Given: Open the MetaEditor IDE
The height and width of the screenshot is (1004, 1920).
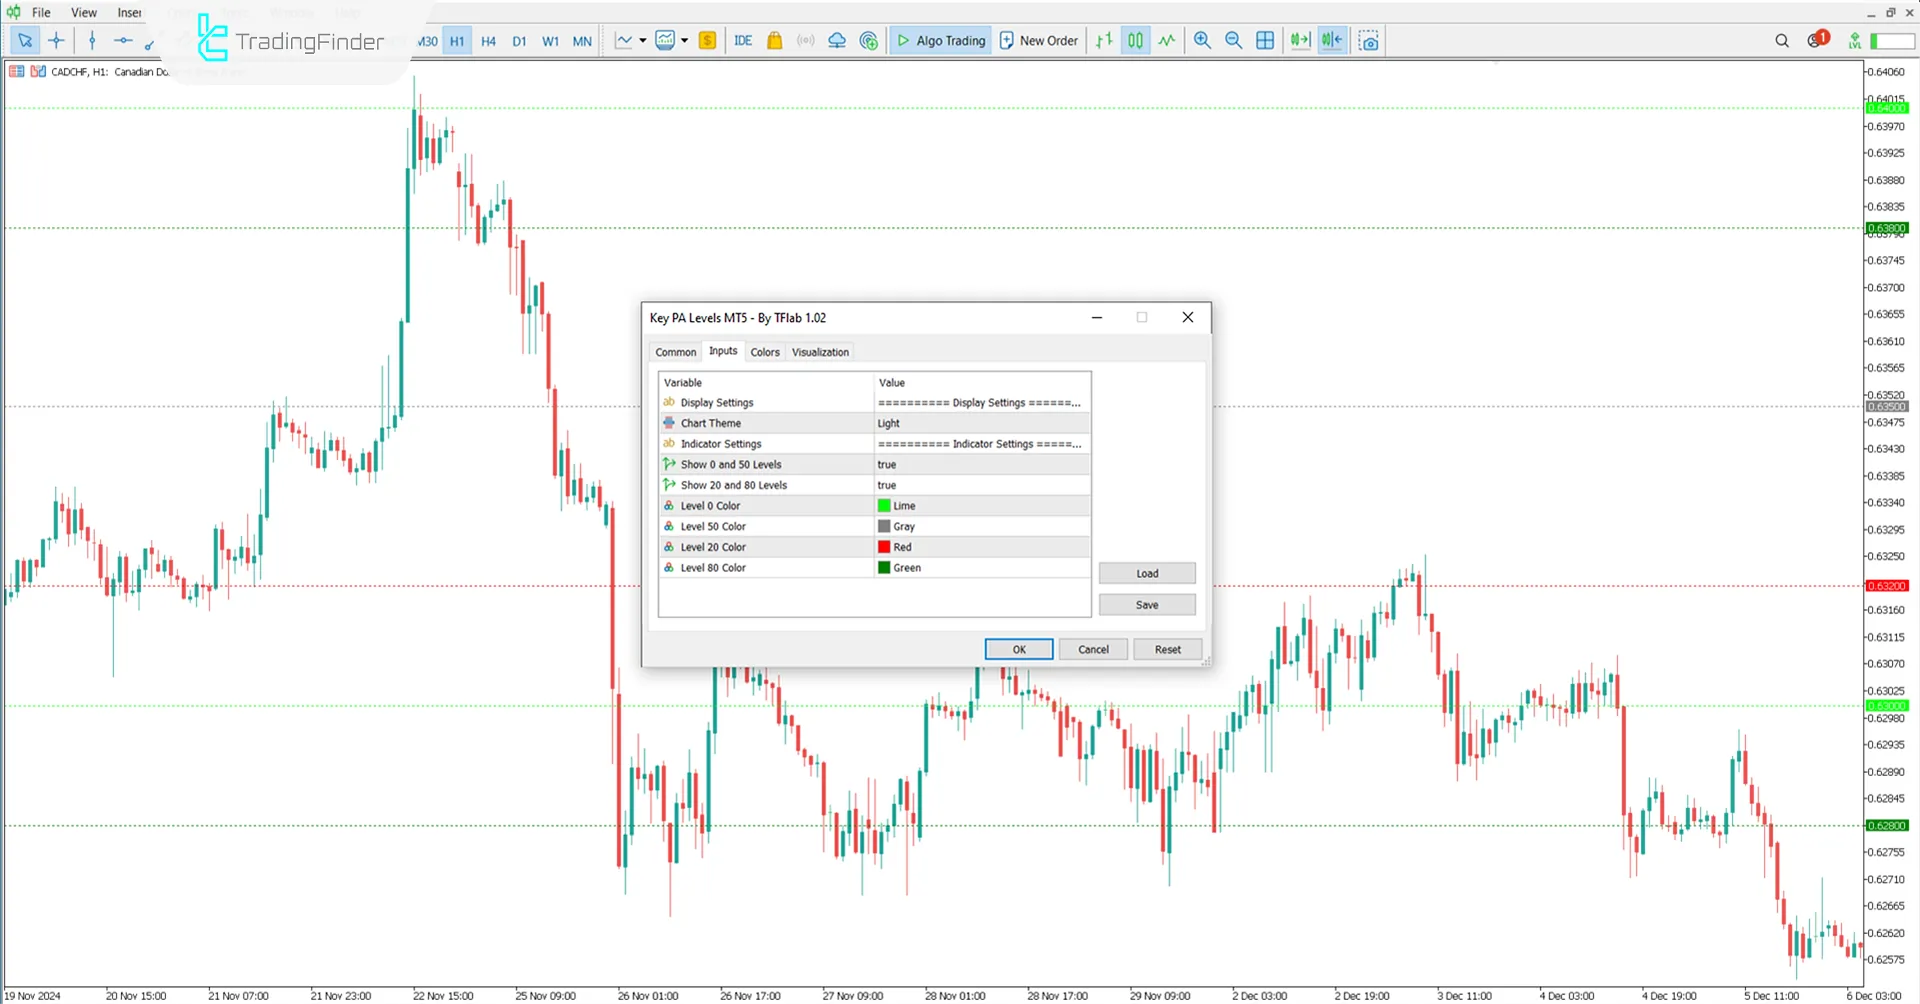Looking at the screenshot, I should [742, 41].
